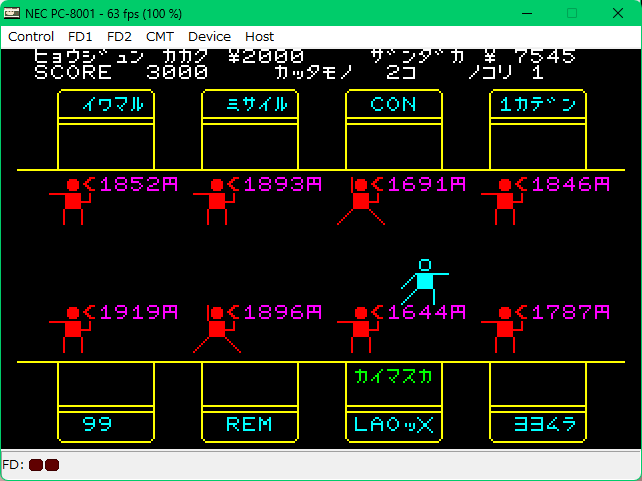Image resolution: width=642 pixels, height=481 pixels.
Task: Open the Device menu
Action: [x=209, y=36]
